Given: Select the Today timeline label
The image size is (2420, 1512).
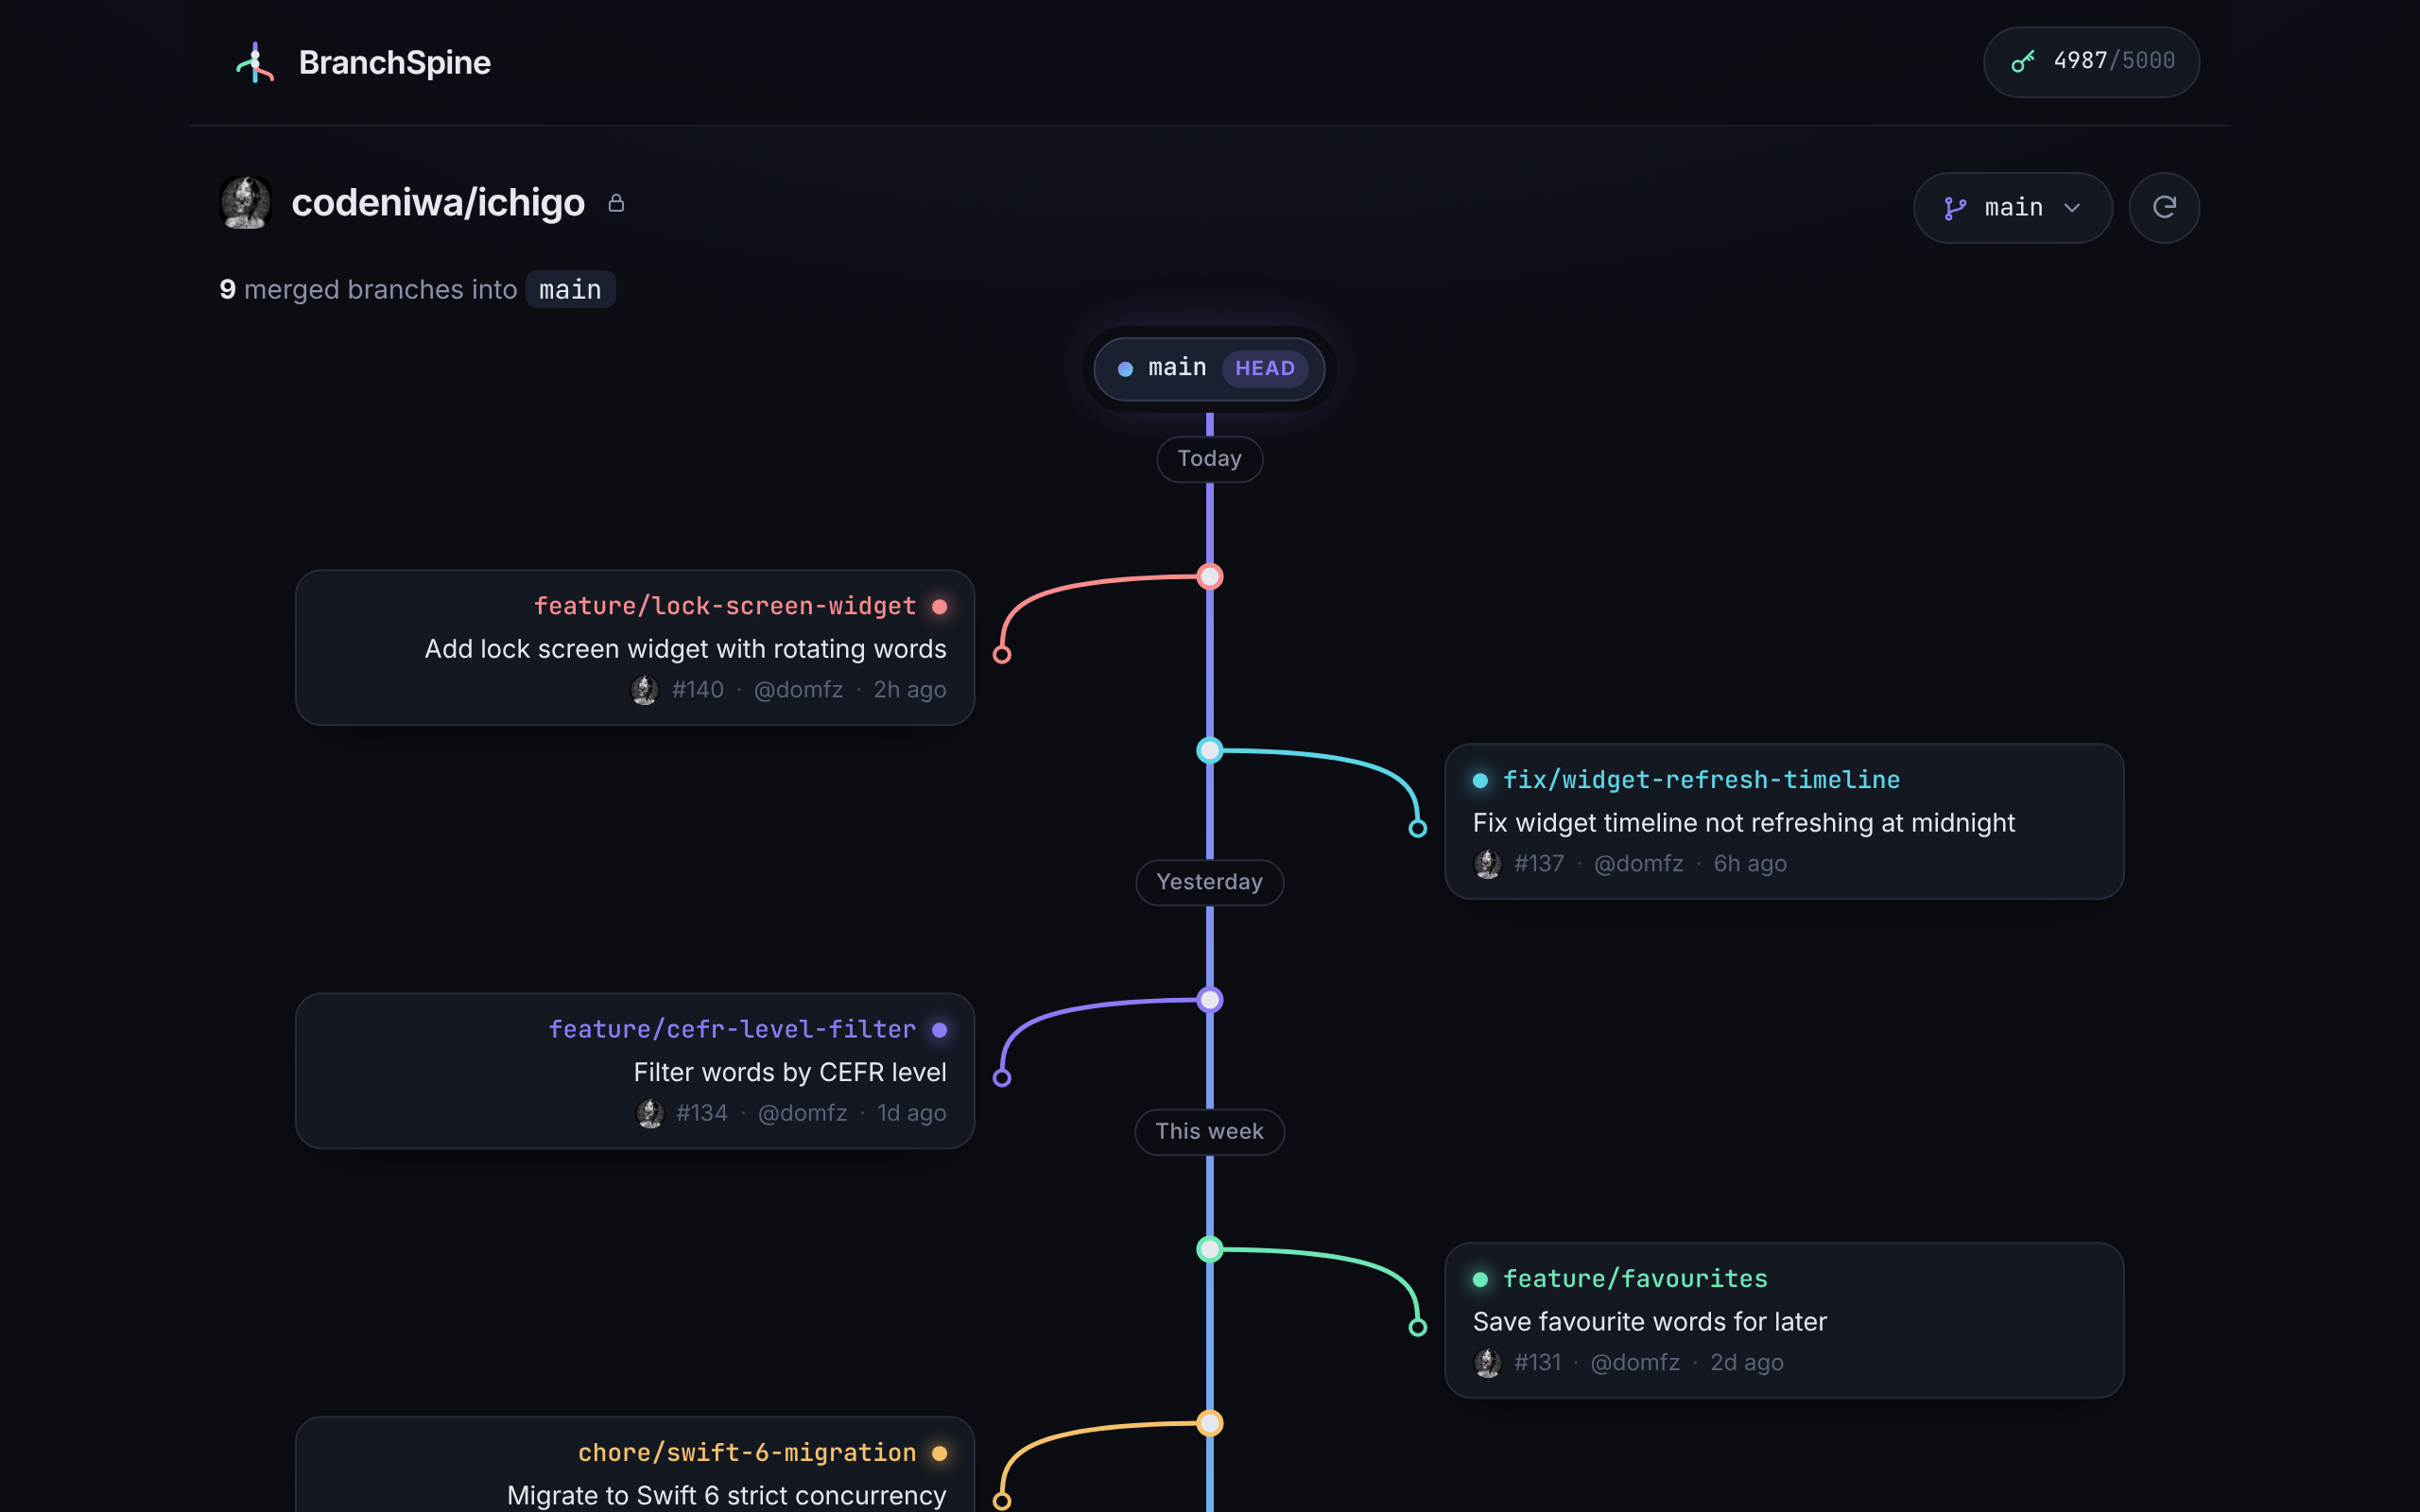Looking at the screenshot, I should pyautogui.click(x=1209, y=459).
